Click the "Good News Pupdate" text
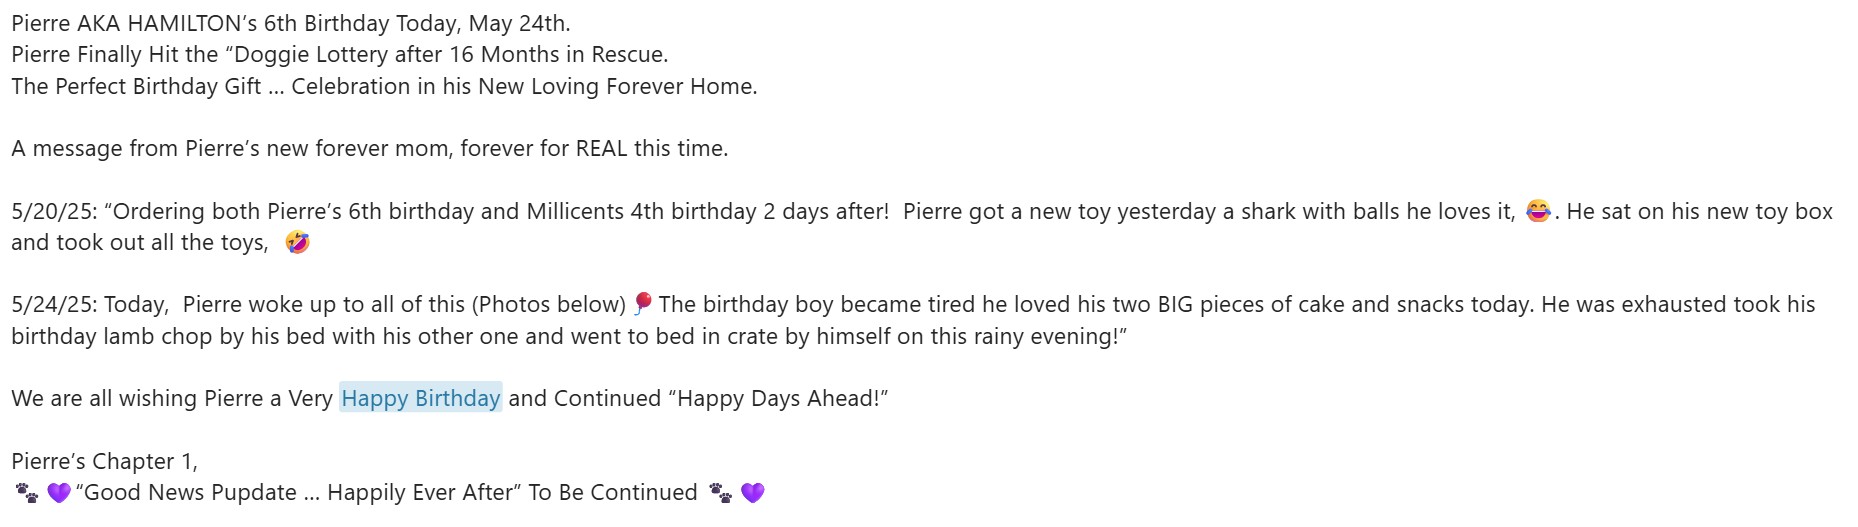 190,493
